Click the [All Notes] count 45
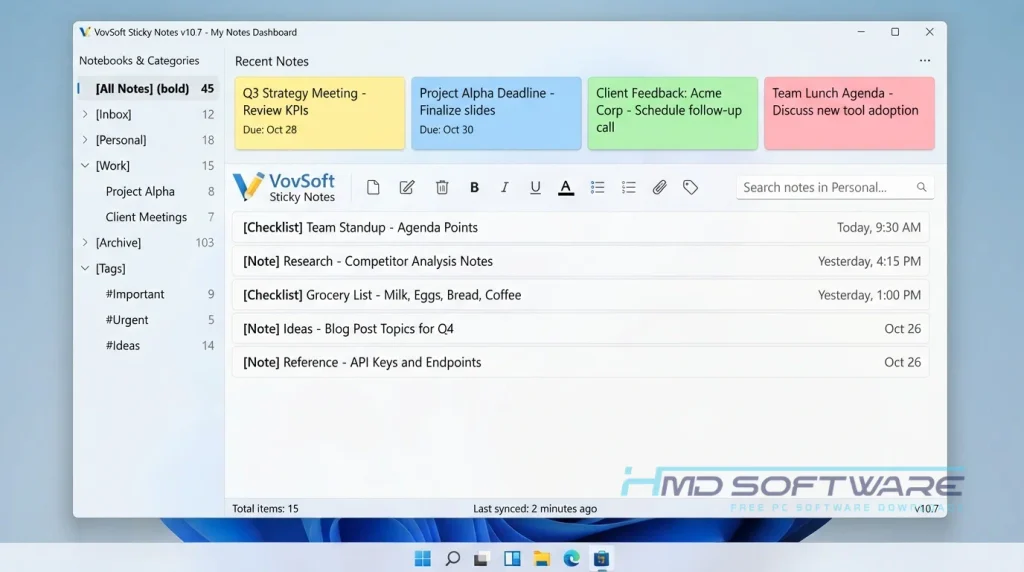The image size is (1024, 572). point(207,89)
